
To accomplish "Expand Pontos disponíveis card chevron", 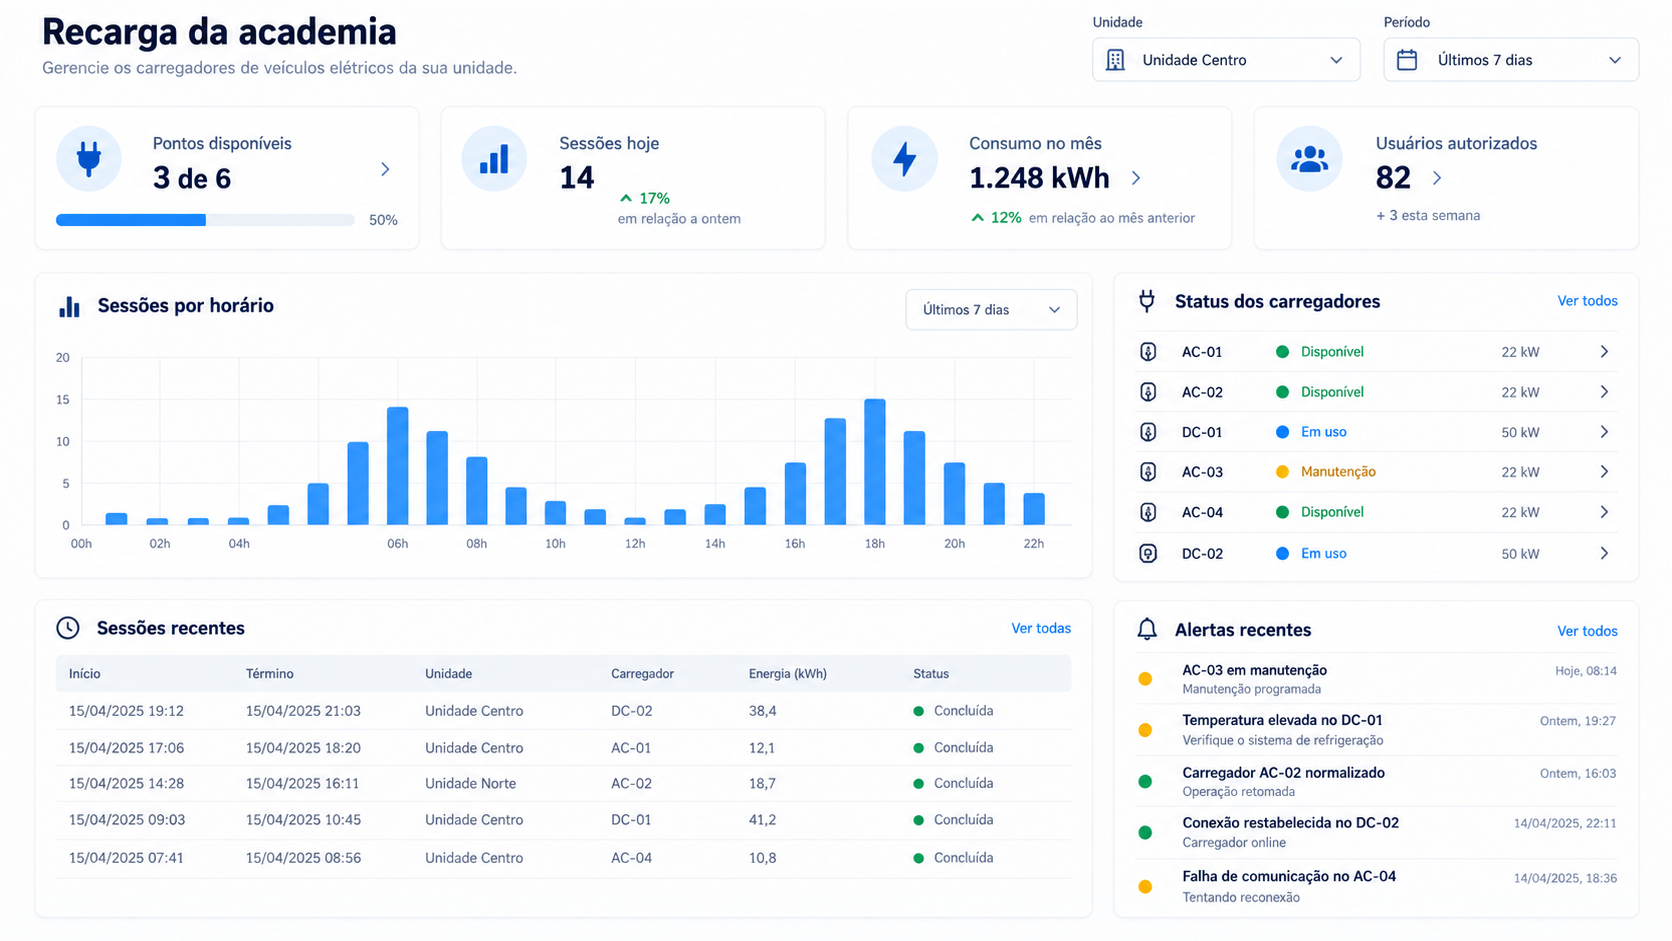I will (385, 169).
